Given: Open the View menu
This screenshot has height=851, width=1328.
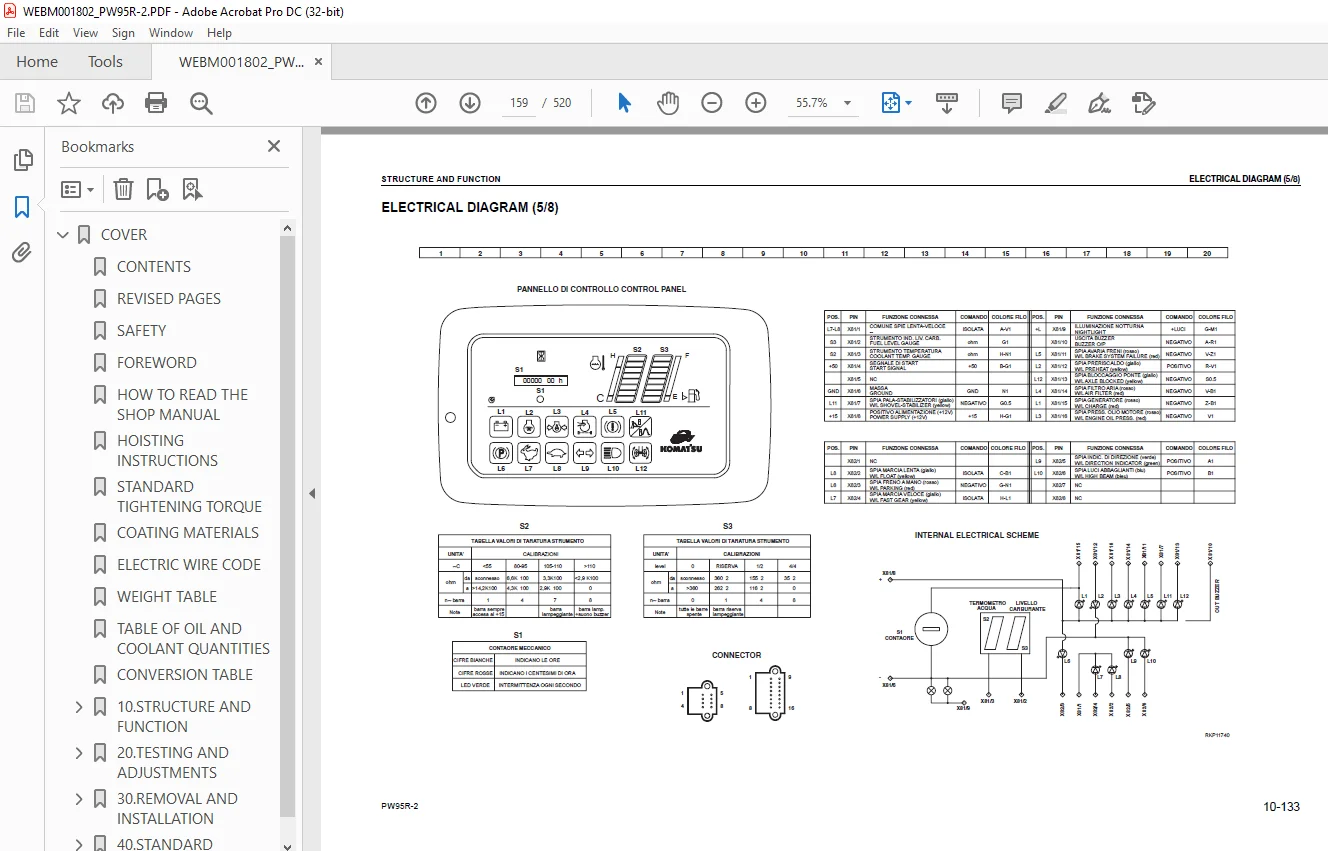Looking at the screenshot, I should [x=86, y=33].
